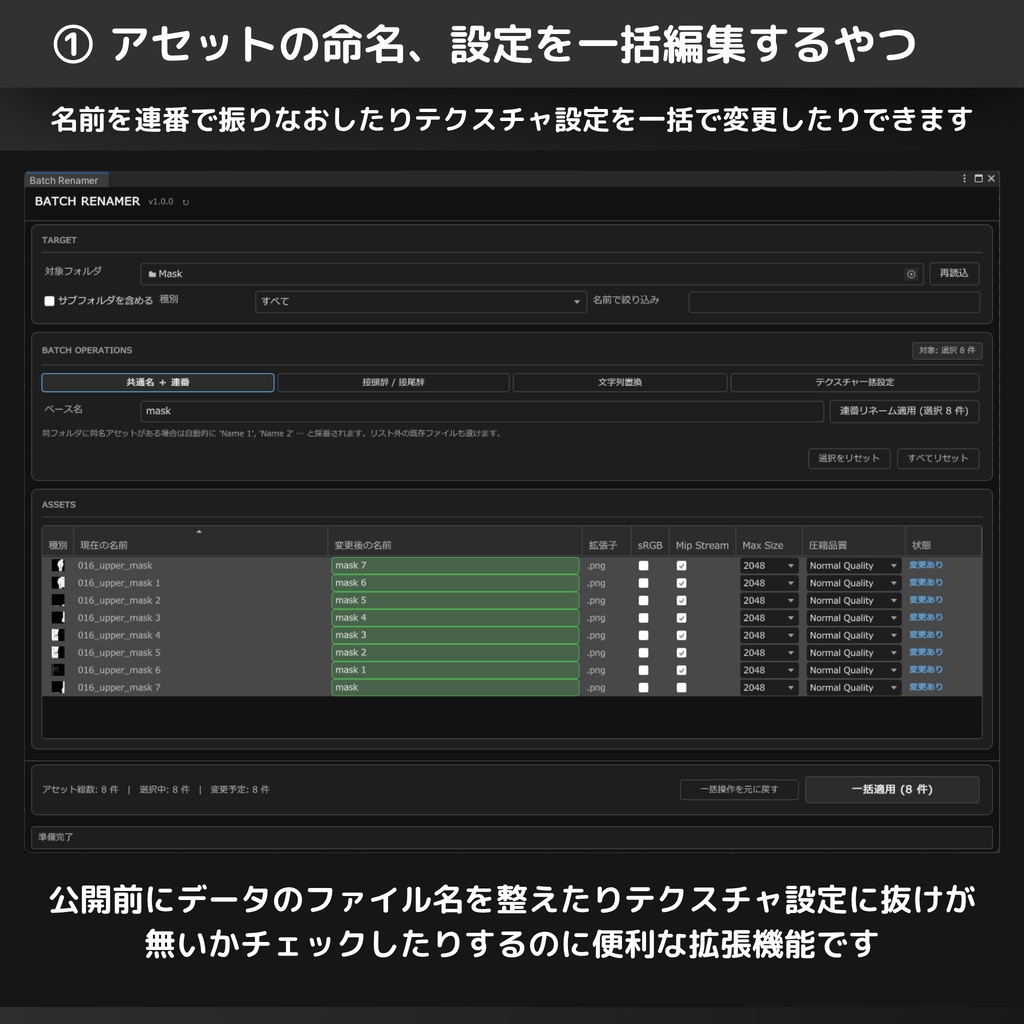Image resolution: width=1024 pixels, height=1024 pixels.
Task: Click the 状態 column header
Action: click(x=943, y=542)
